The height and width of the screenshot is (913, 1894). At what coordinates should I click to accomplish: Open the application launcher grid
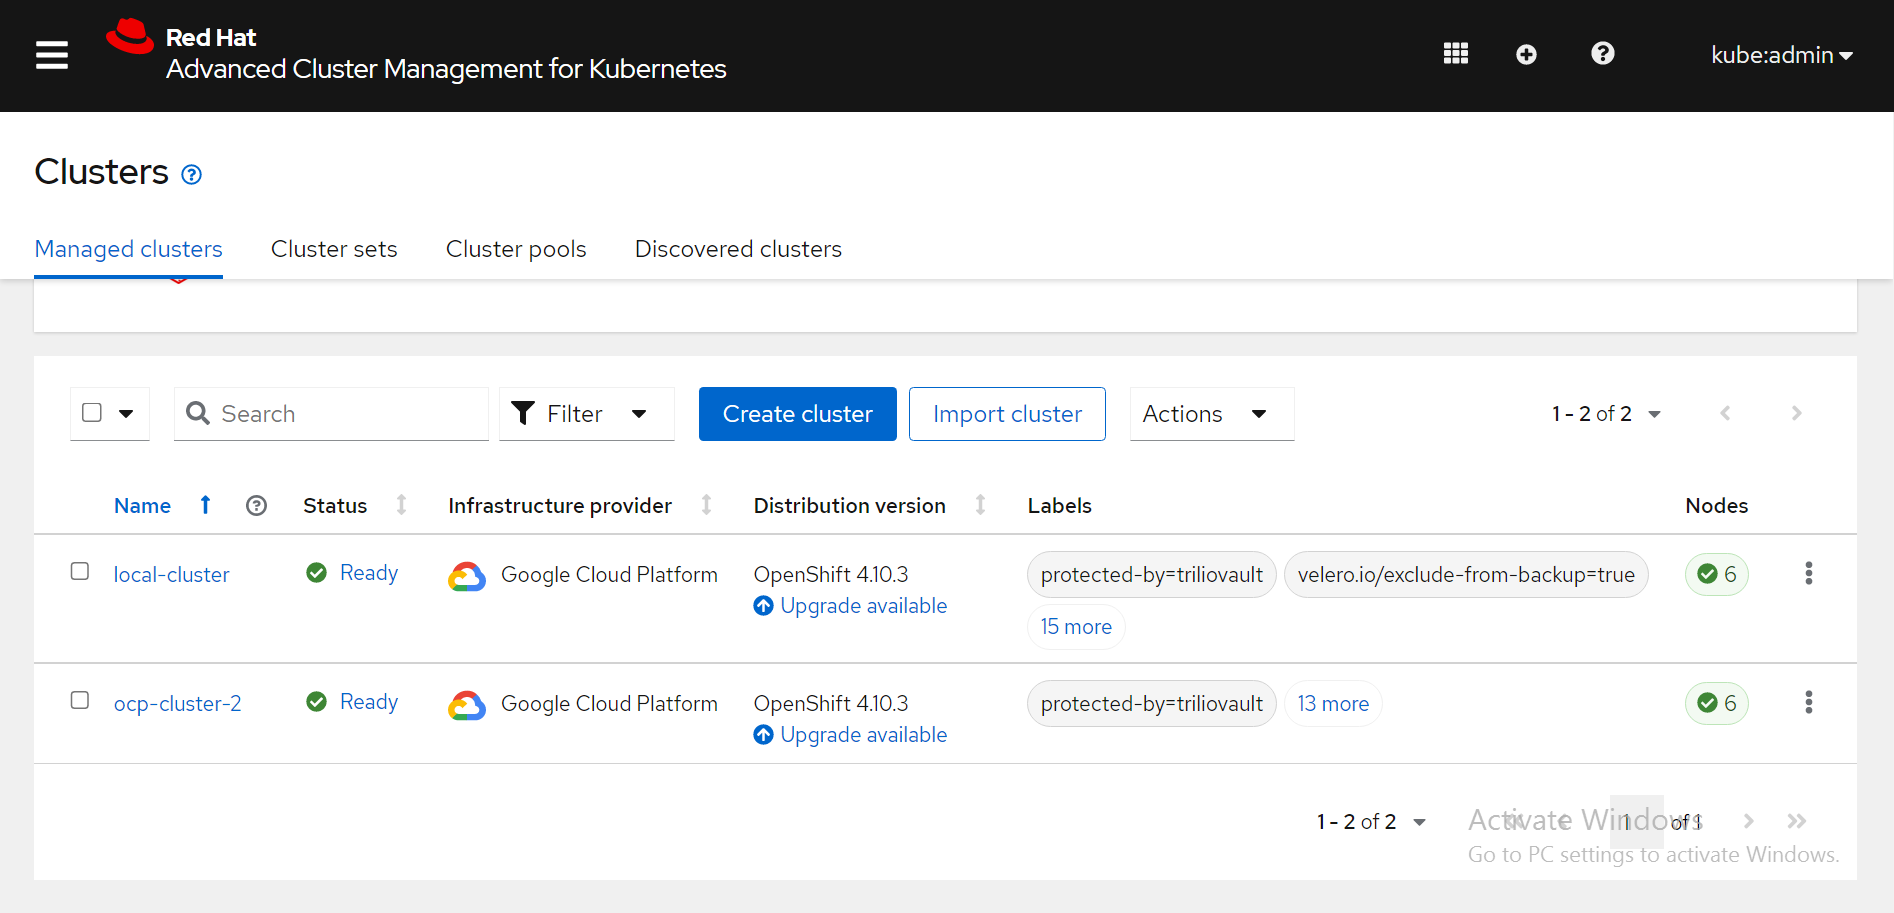pyautogui.click(x=1455, y=54)
